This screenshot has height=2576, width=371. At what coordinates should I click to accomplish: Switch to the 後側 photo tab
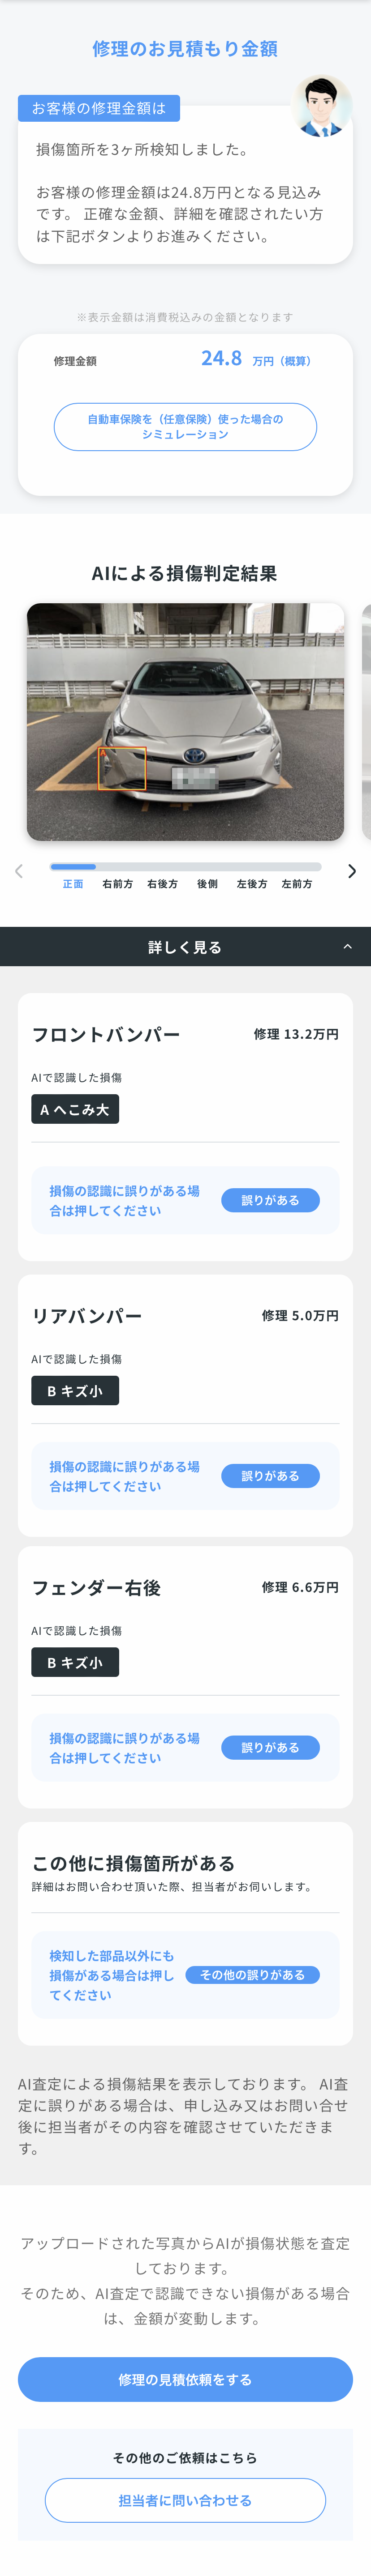click(x=207, y=884)
